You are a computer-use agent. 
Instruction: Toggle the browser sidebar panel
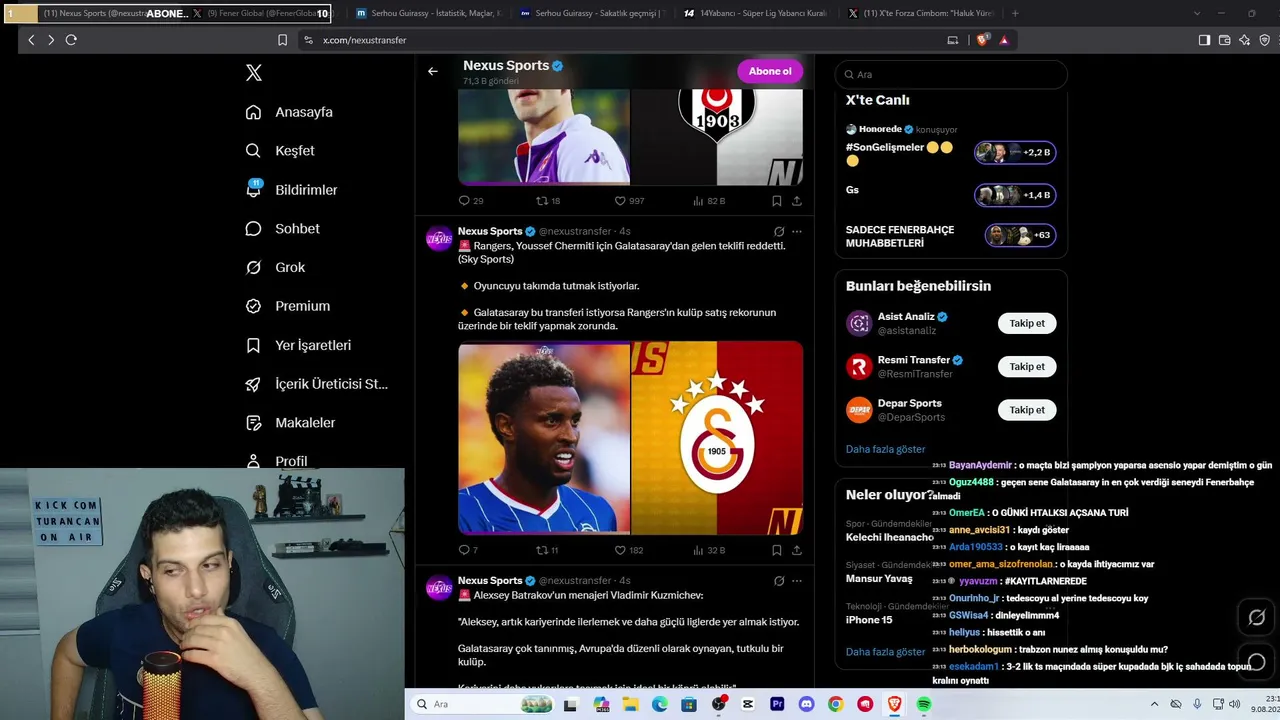click(x=1204, y=40)
